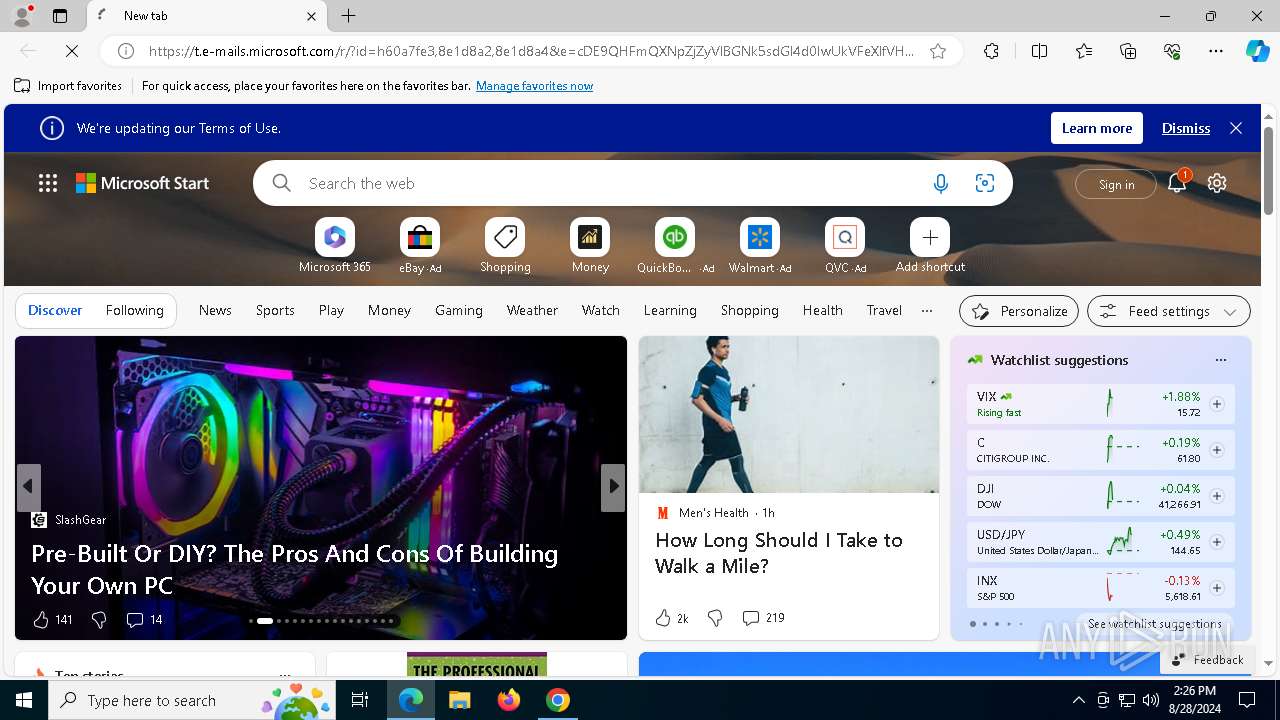
Task: Open File Explorer from taskbar
Action: tap(460, 700)
